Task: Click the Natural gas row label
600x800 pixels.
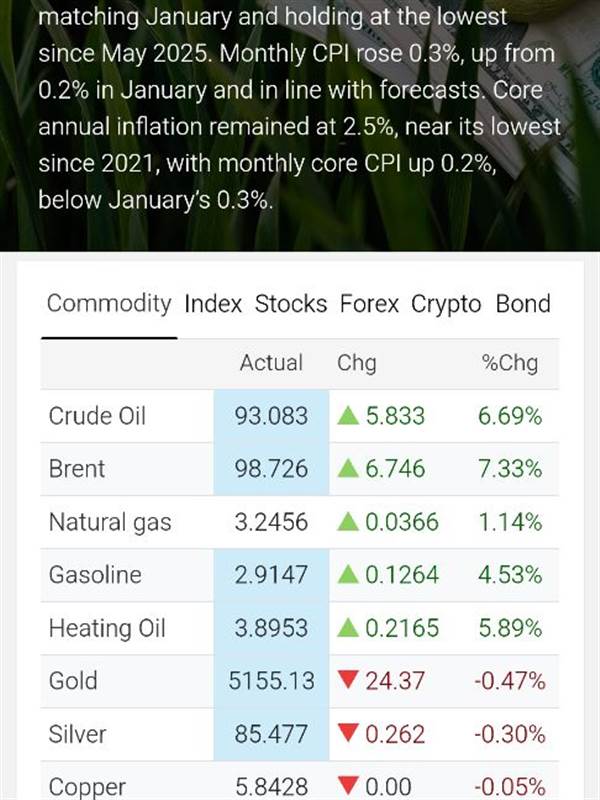Action: pyautogui.click(x=110, y=522)
